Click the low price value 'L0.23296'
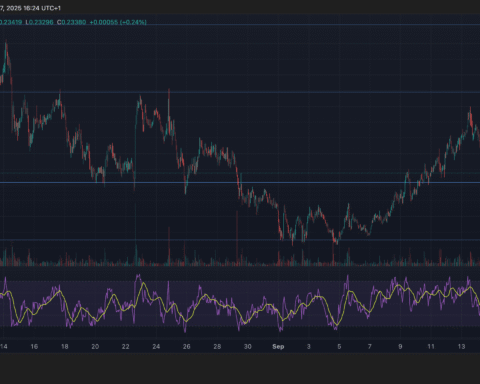The width and height of the screenshot is (480, 384). coord(40,22)
